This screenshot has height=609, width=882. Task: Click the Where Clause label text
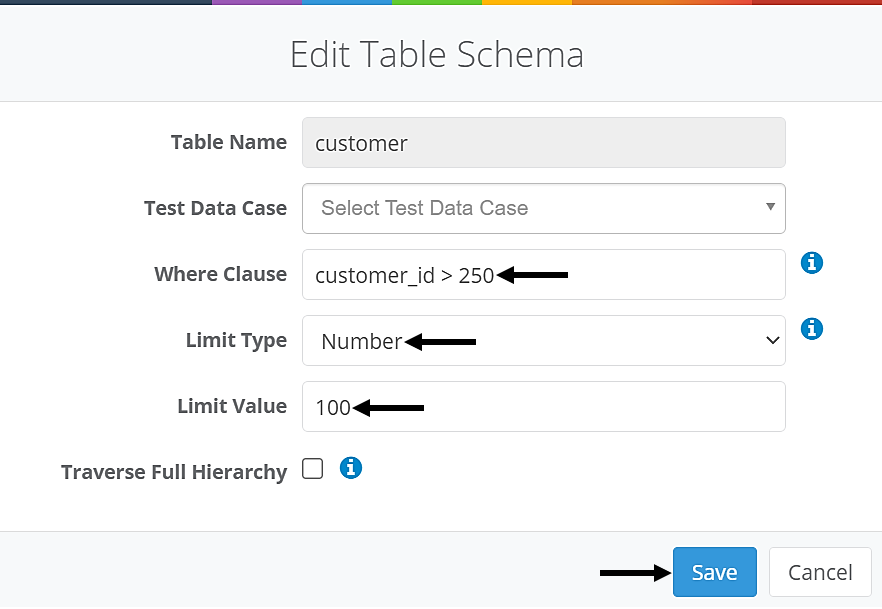point(220,274)
